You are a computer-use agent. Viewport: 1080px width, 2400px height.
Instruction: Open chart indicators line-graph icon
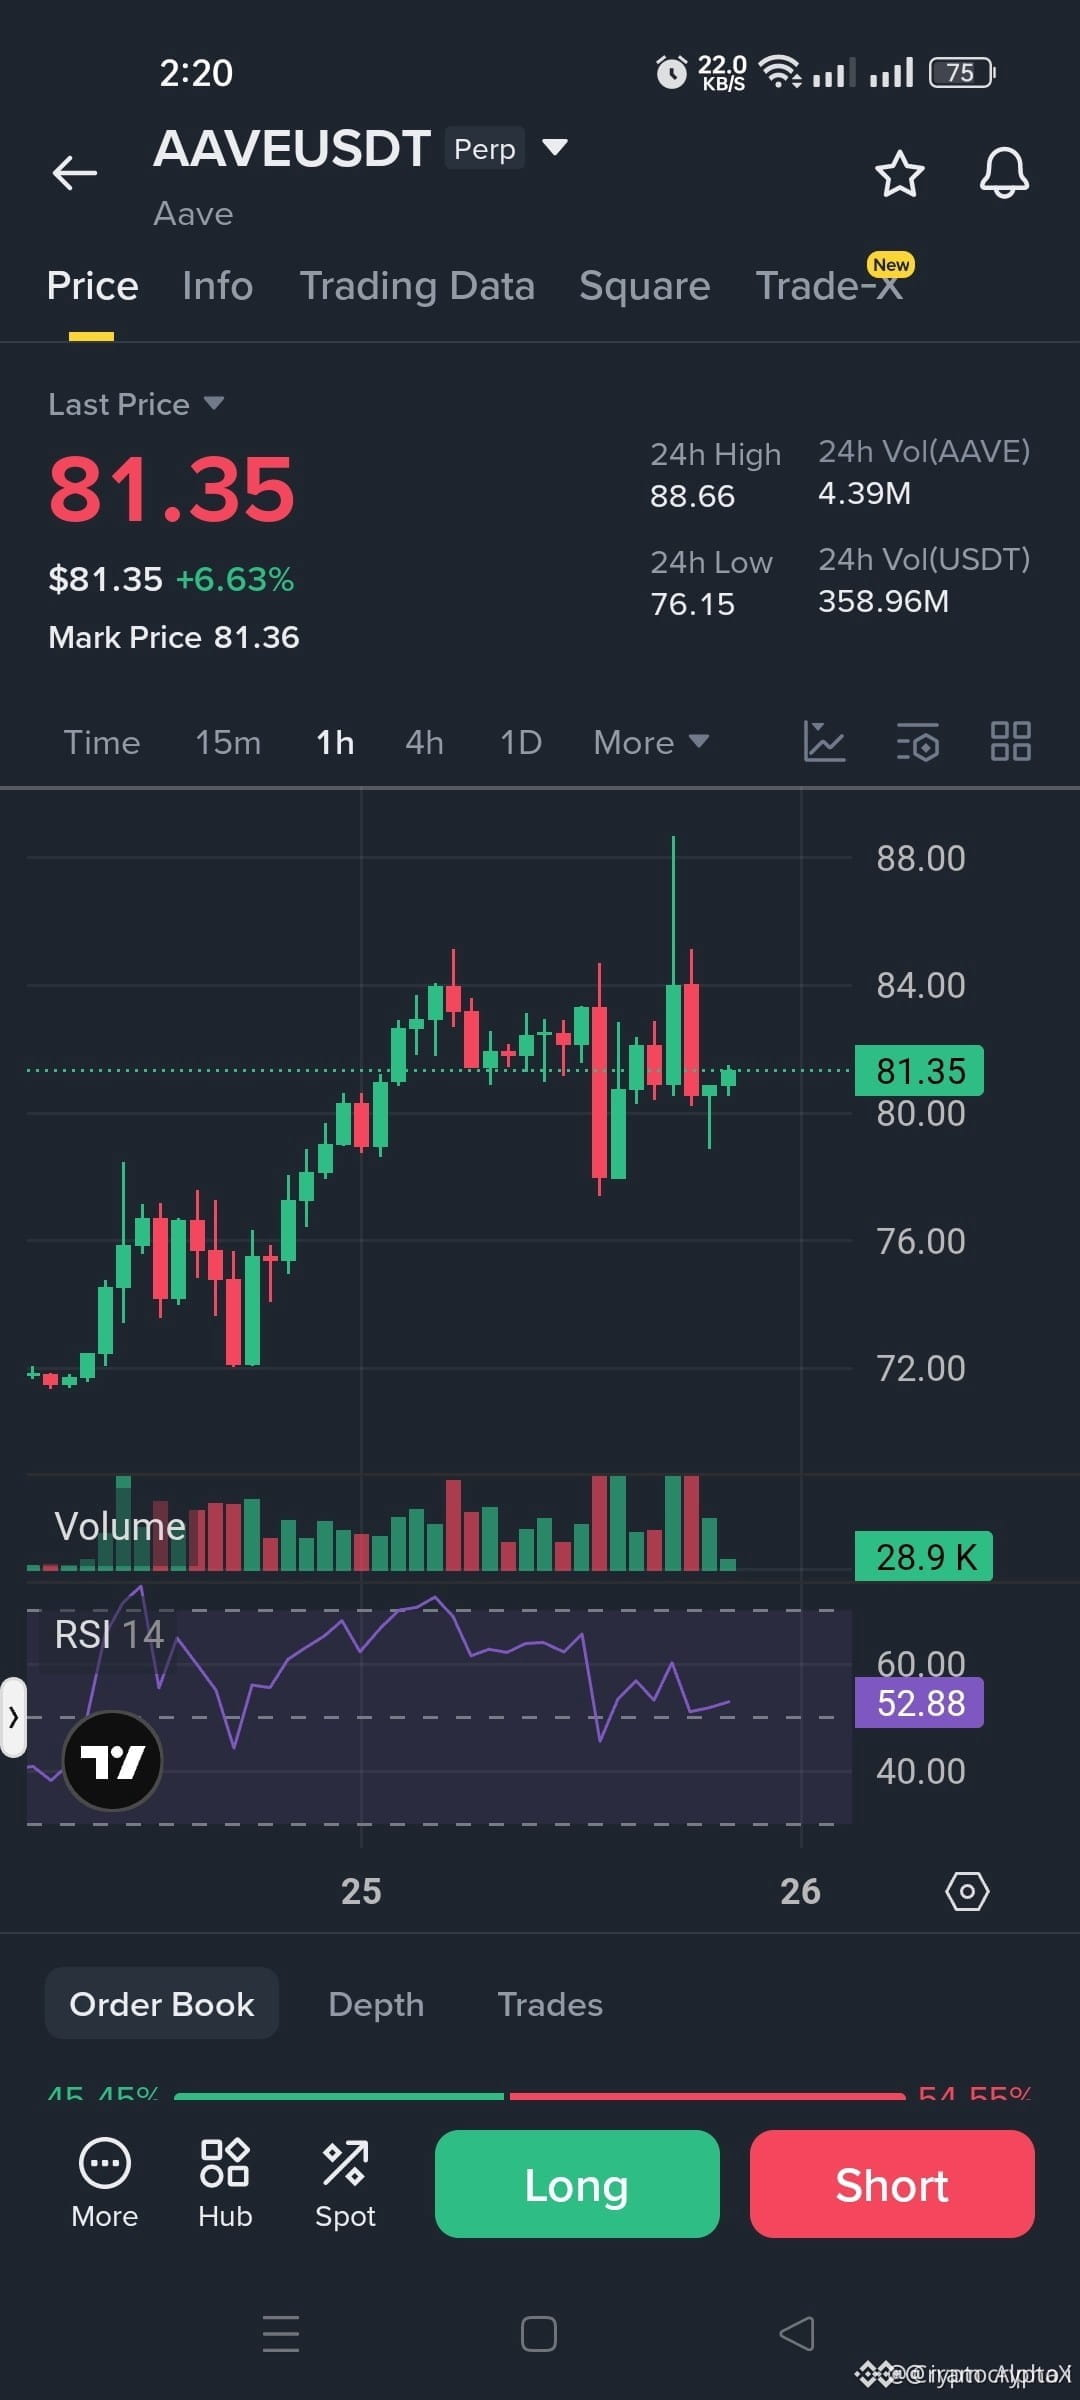click(x=824, y=741)
